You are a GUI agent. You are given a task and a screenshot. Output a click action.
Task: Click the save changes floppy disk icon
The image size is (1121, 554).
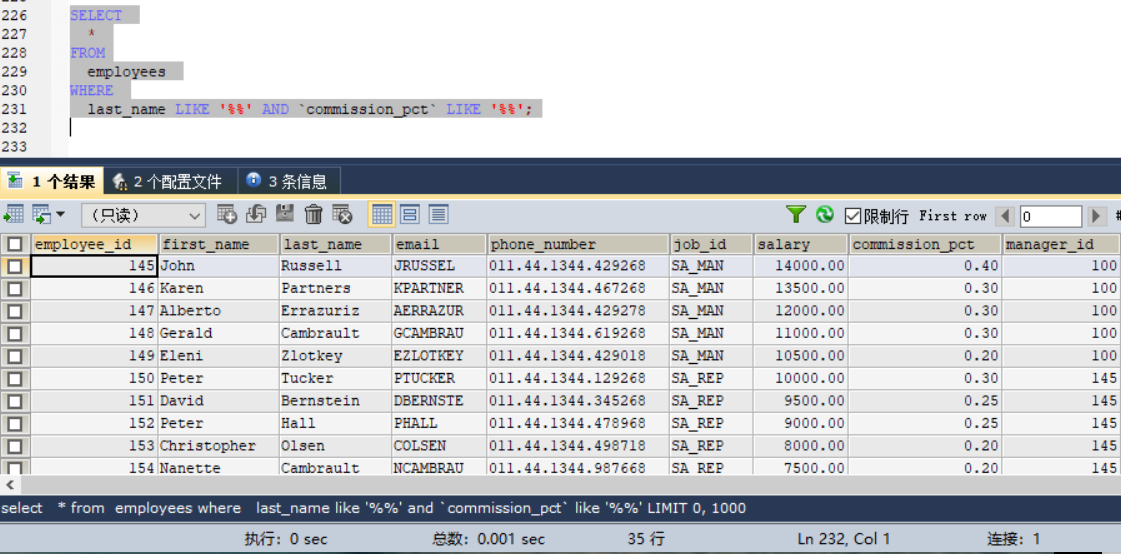(285, 214)
